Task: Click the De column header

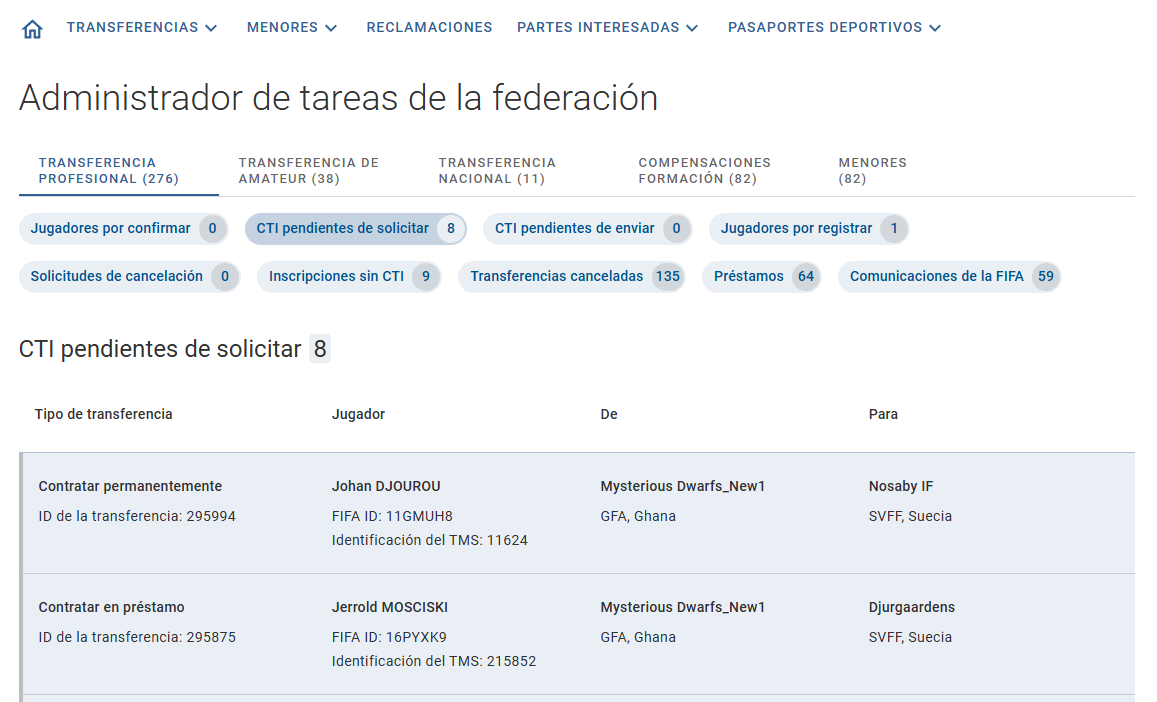Action: point(609,414)
